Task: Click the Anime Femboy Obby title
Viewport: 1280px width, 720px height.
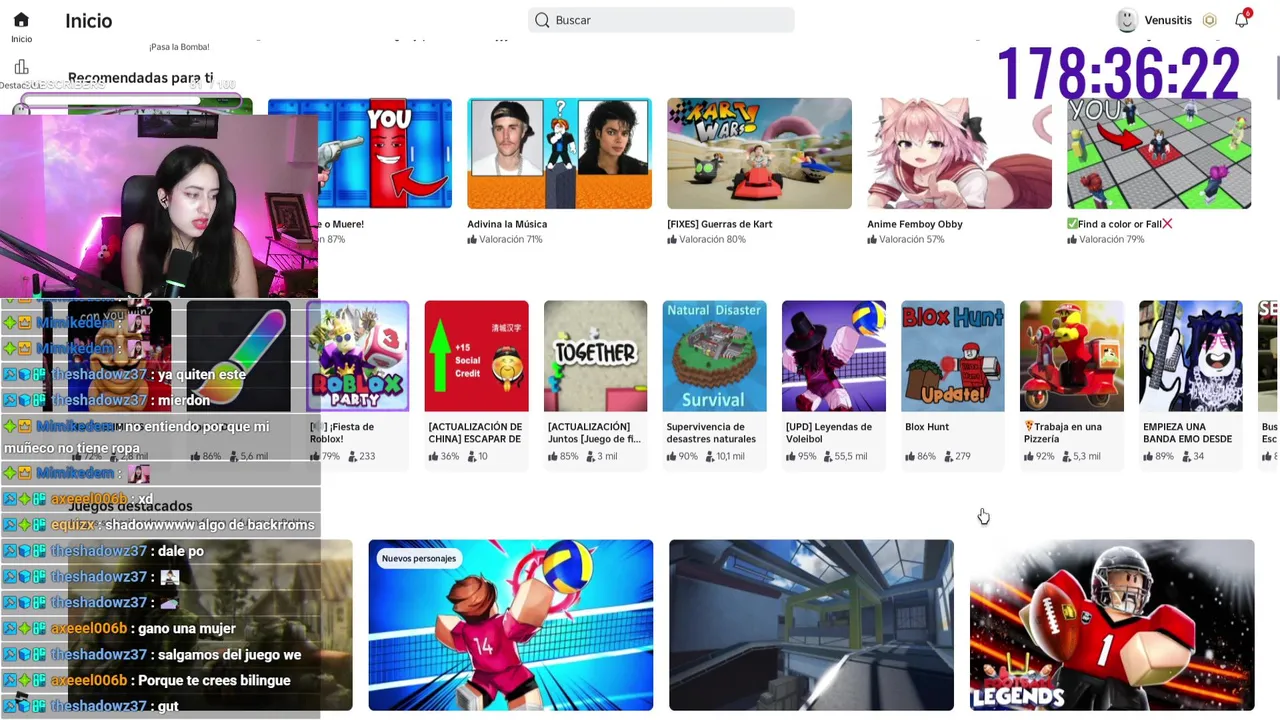Action: coord(915,224)
